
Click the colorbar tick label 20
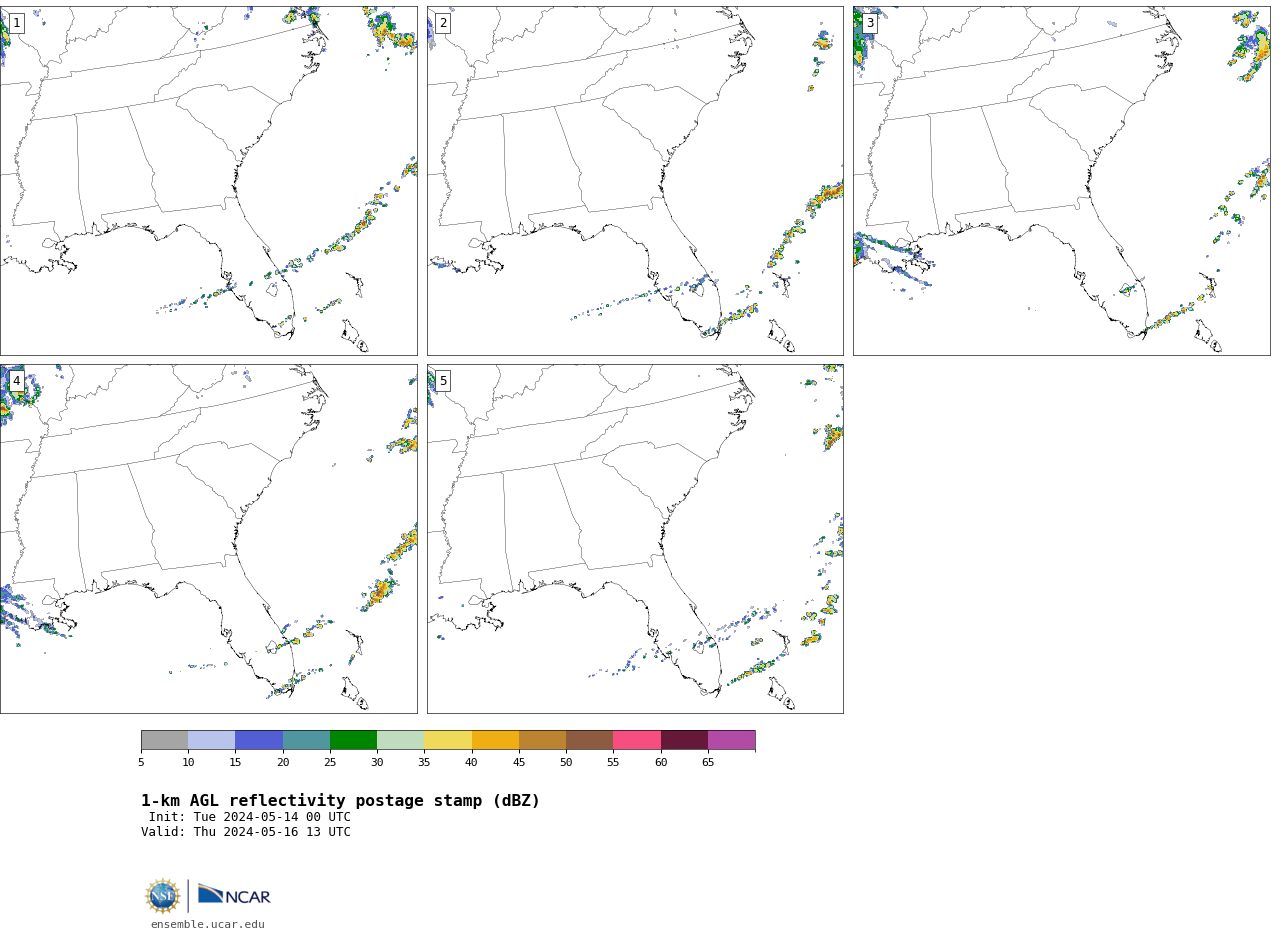tap(283, 763)
